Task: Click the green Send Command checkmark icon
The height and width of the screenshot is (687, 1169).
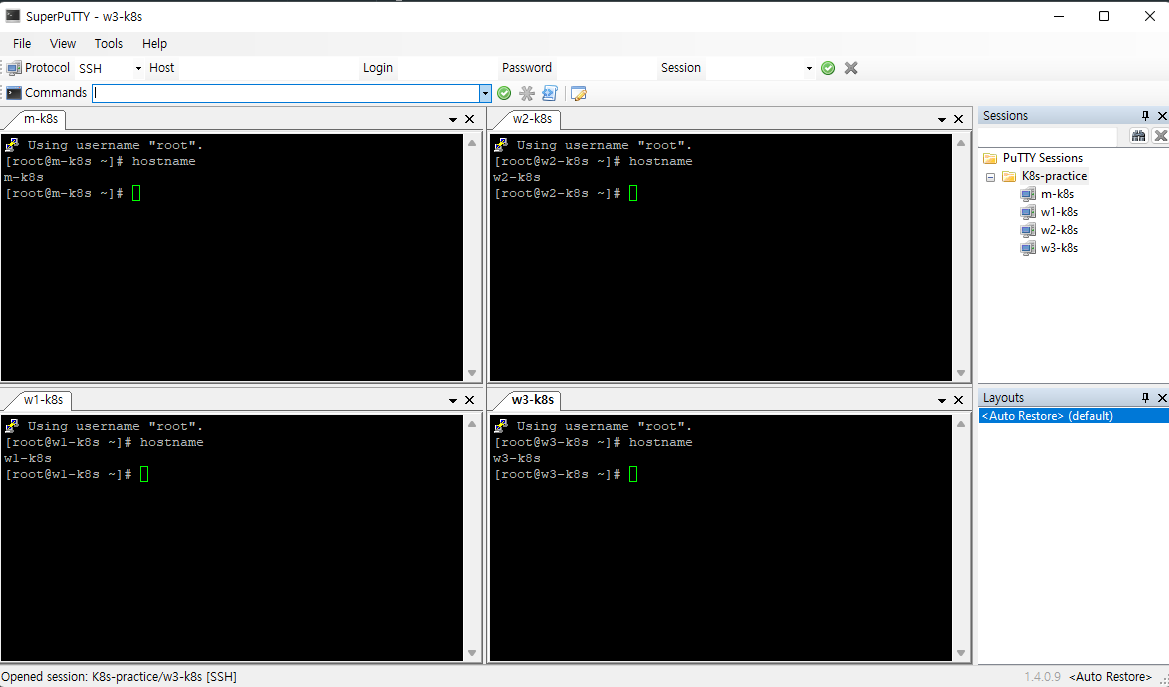Action: 504,93
